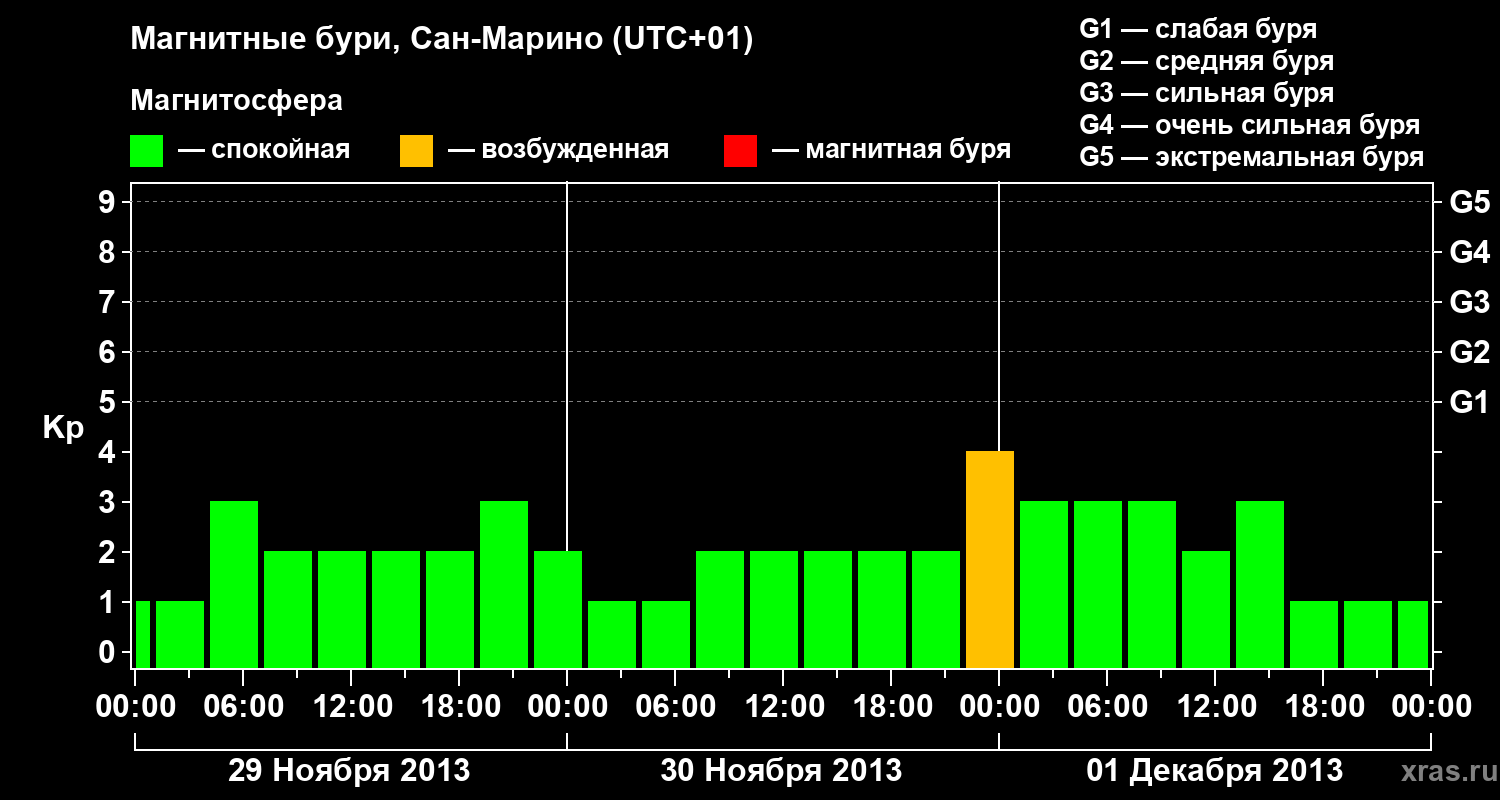
Task: Click the 18:00 time label under 29 November
Action: coord(459,706)
